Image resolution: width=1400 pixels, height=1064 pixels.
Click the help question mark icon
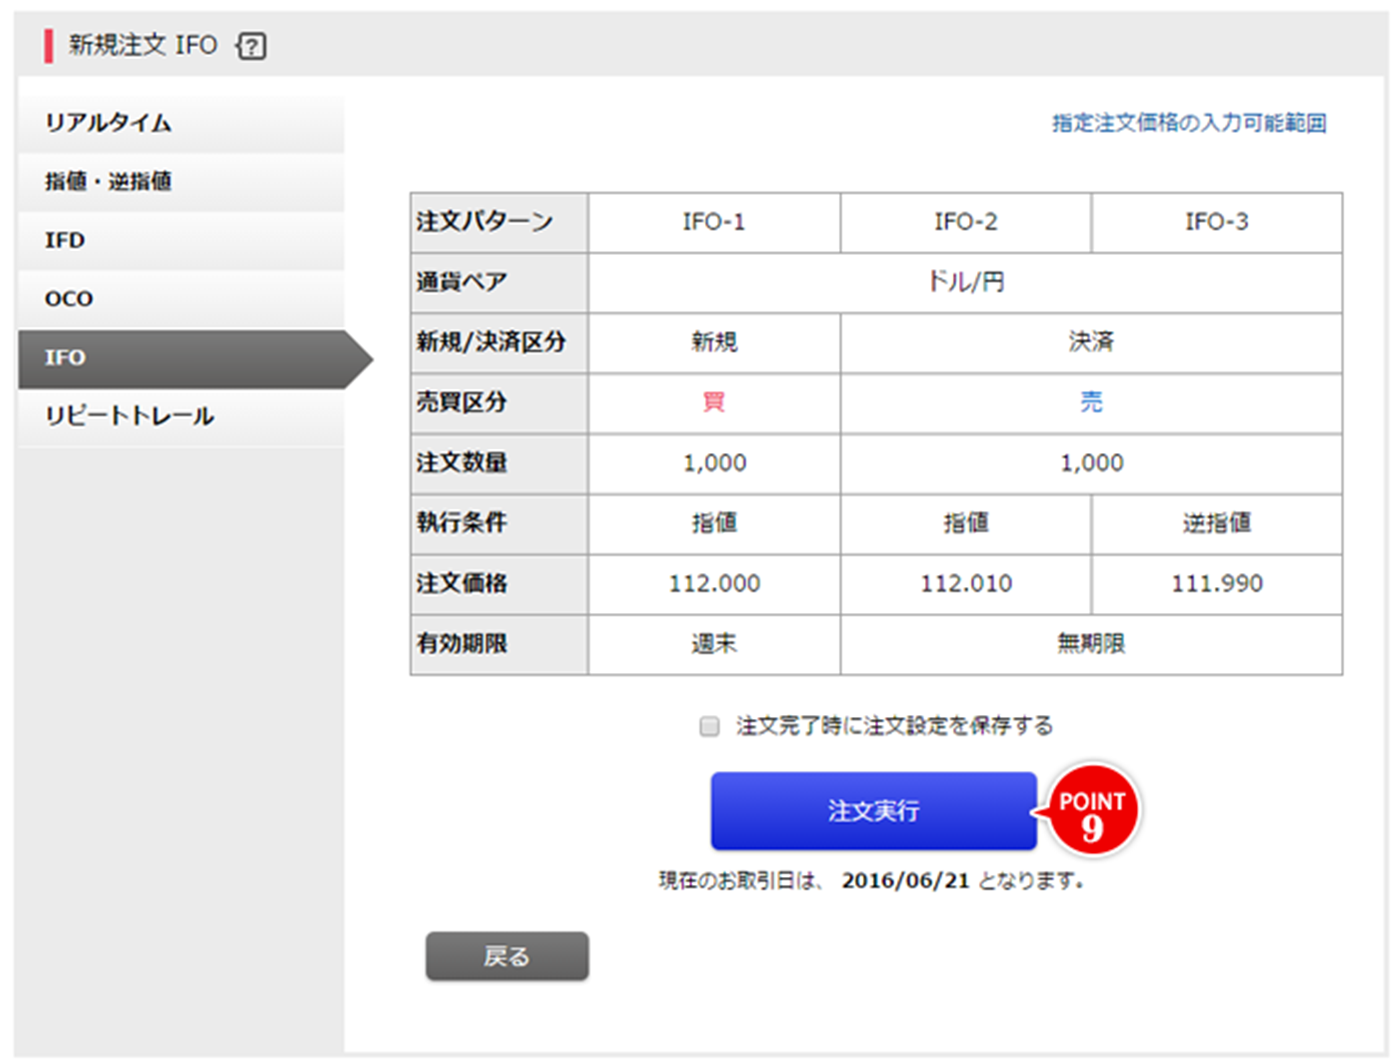tap(251, 46)
